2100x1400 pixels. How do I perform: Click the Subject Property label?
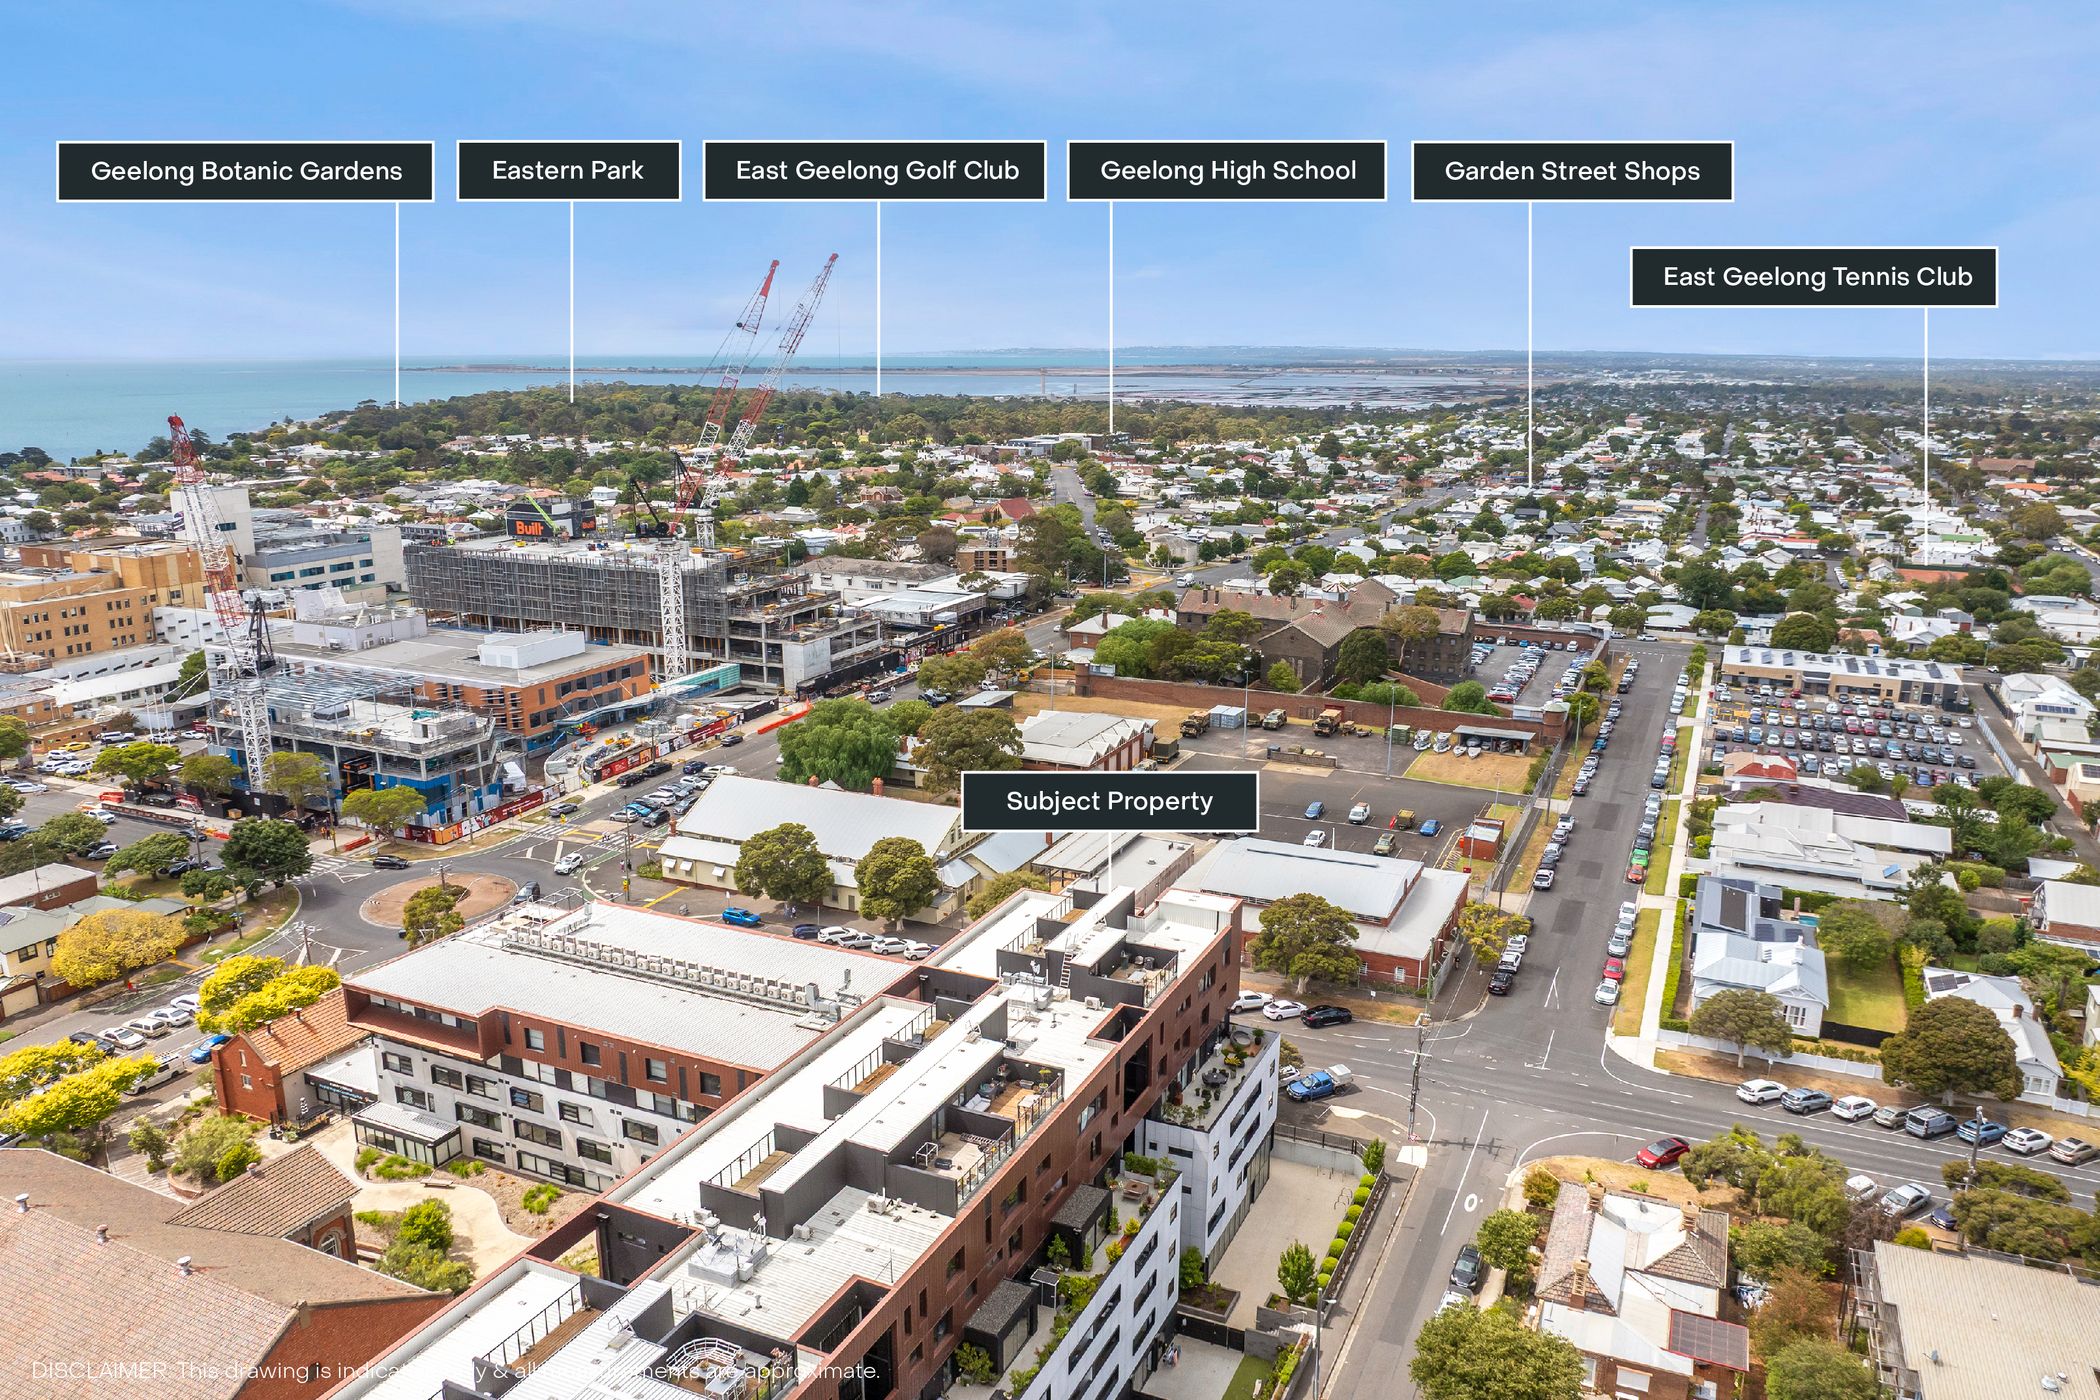pos(1109,801)
